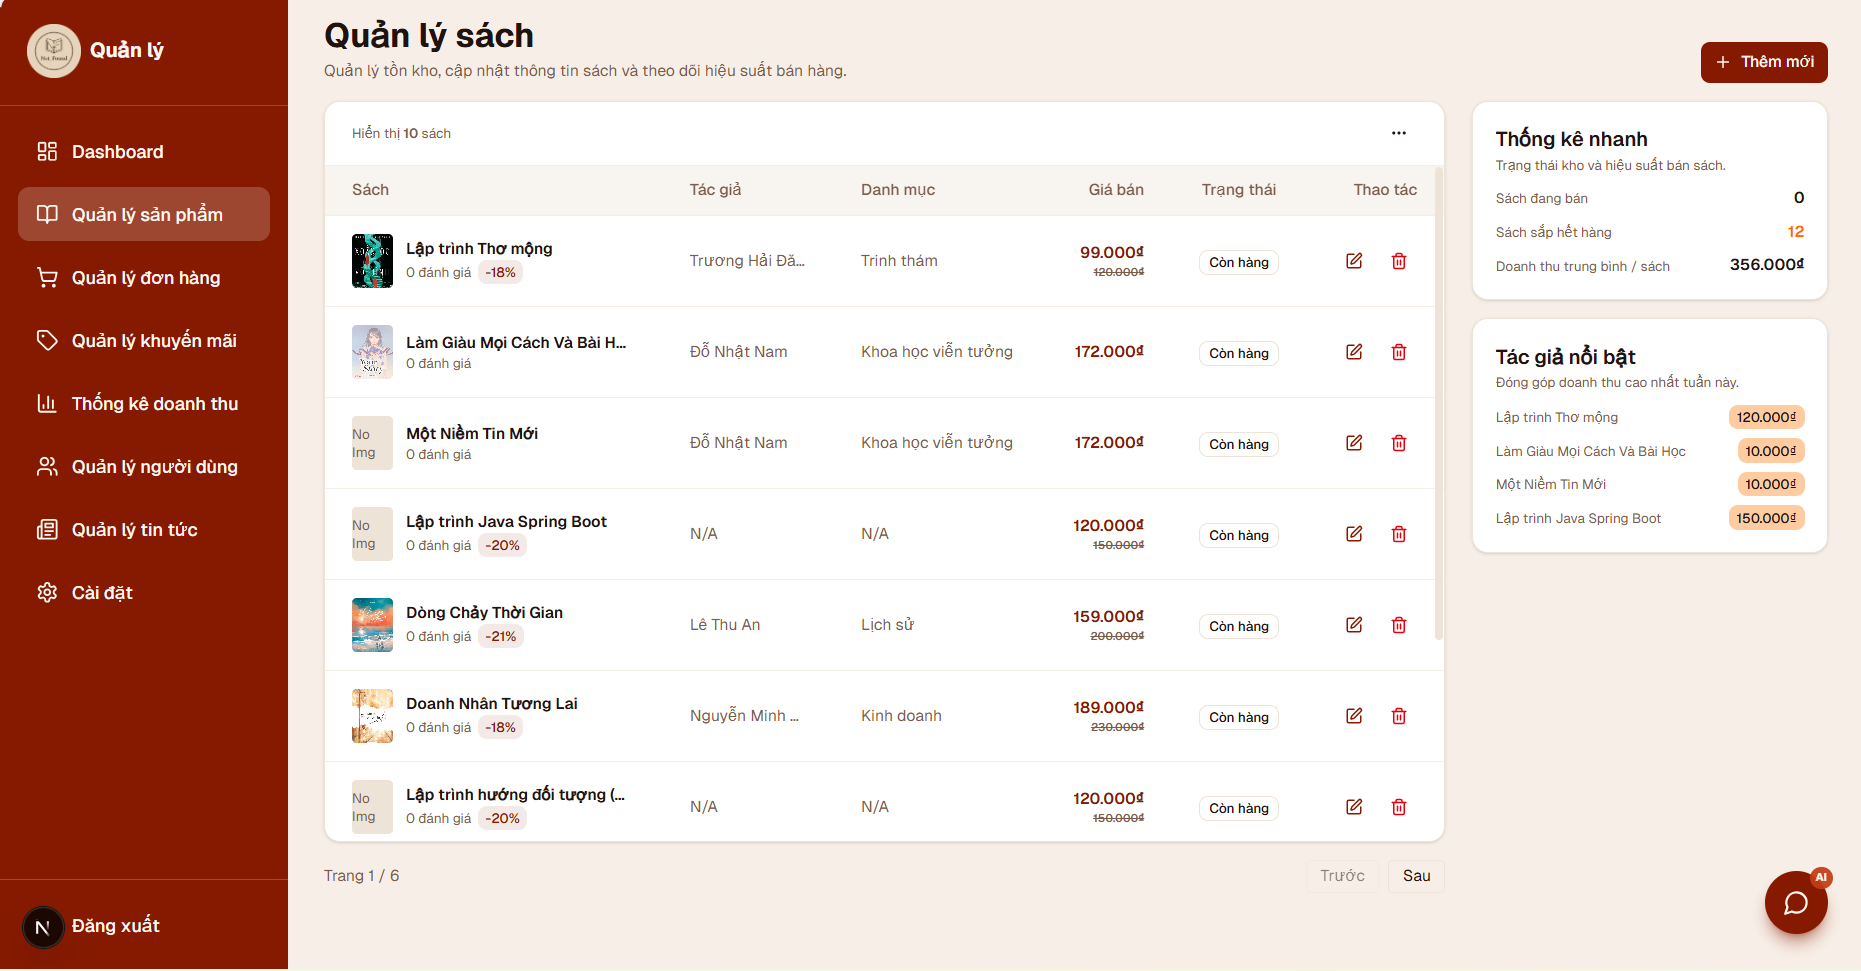This screenshot has width=1861, height=971.
Task: Click category Trinh thám cell
Action: (x=899, y=261)
